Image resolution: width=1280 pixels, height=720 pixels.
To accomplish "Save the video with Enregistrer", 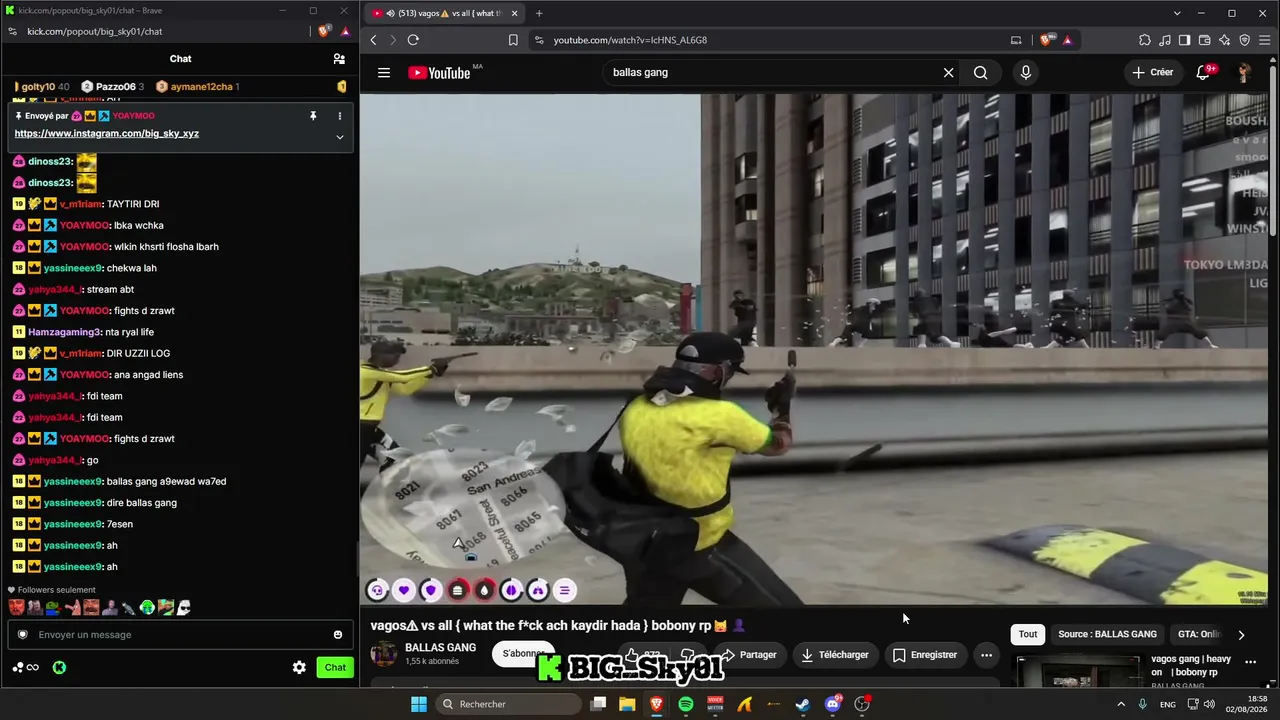I will tap(925, 655).
